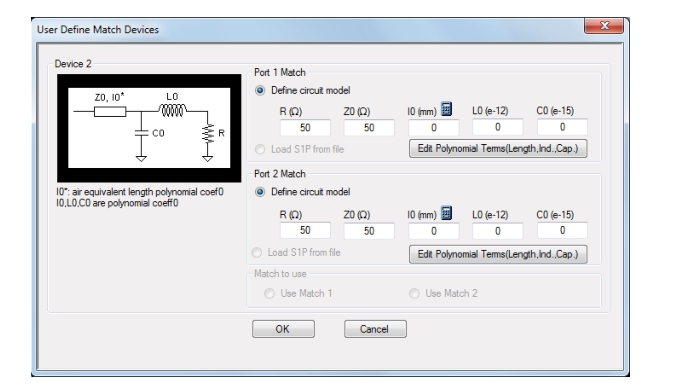Click the Port 2 Match group label

(280, 174)
